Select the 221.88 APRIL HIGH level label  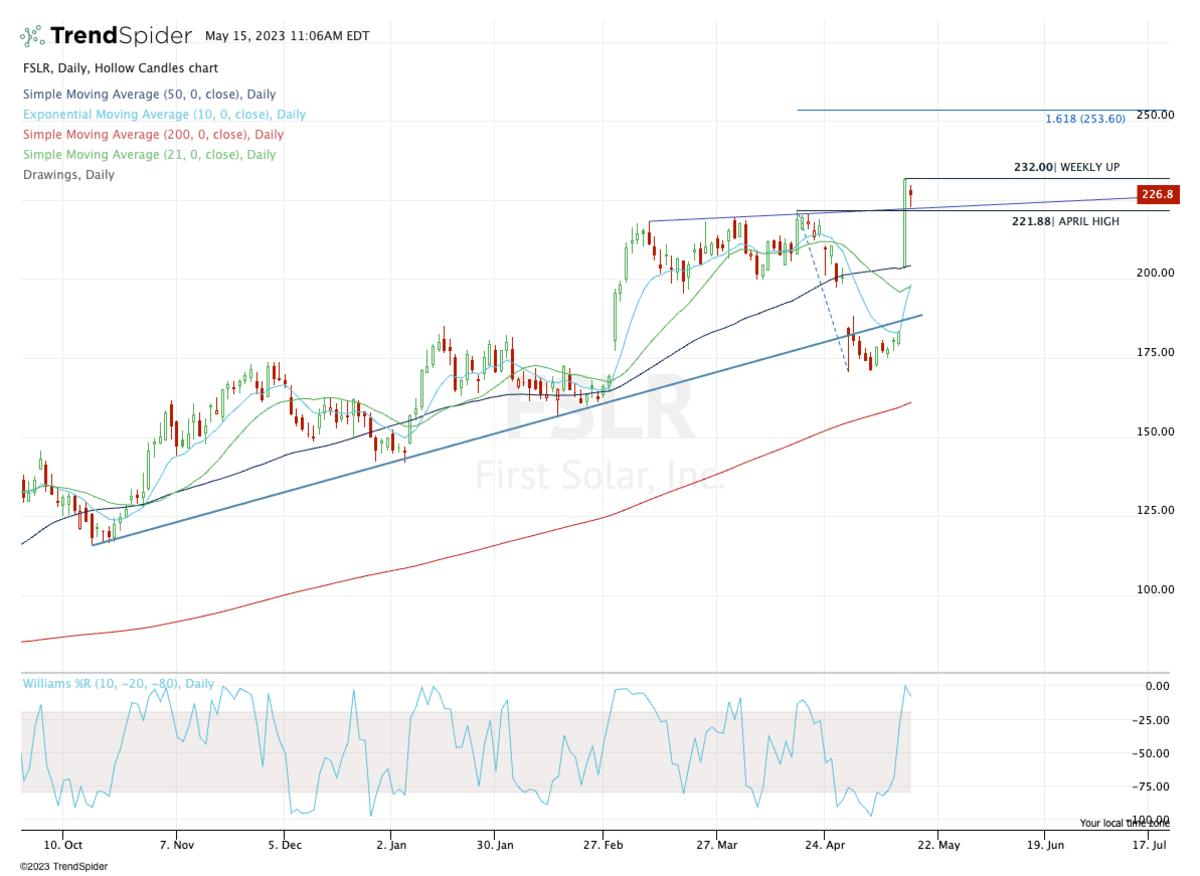point(1066,221)
